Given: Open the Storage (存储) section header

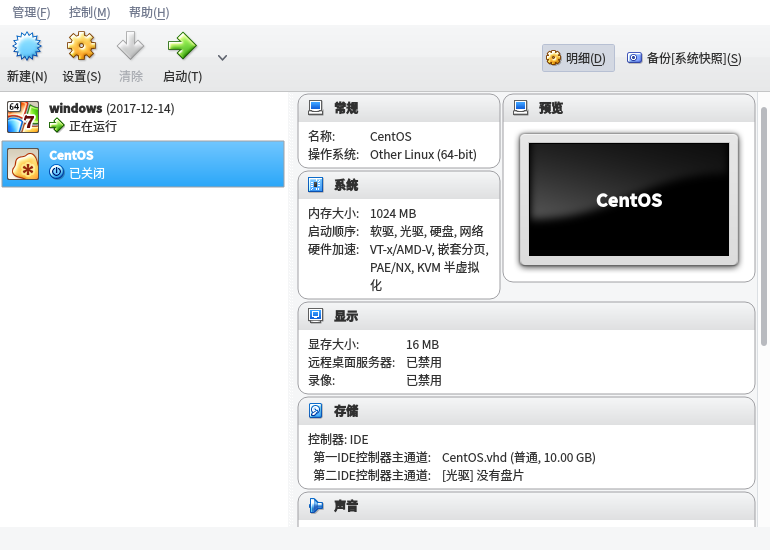Looking at the screenshot, I should [526, 411].
